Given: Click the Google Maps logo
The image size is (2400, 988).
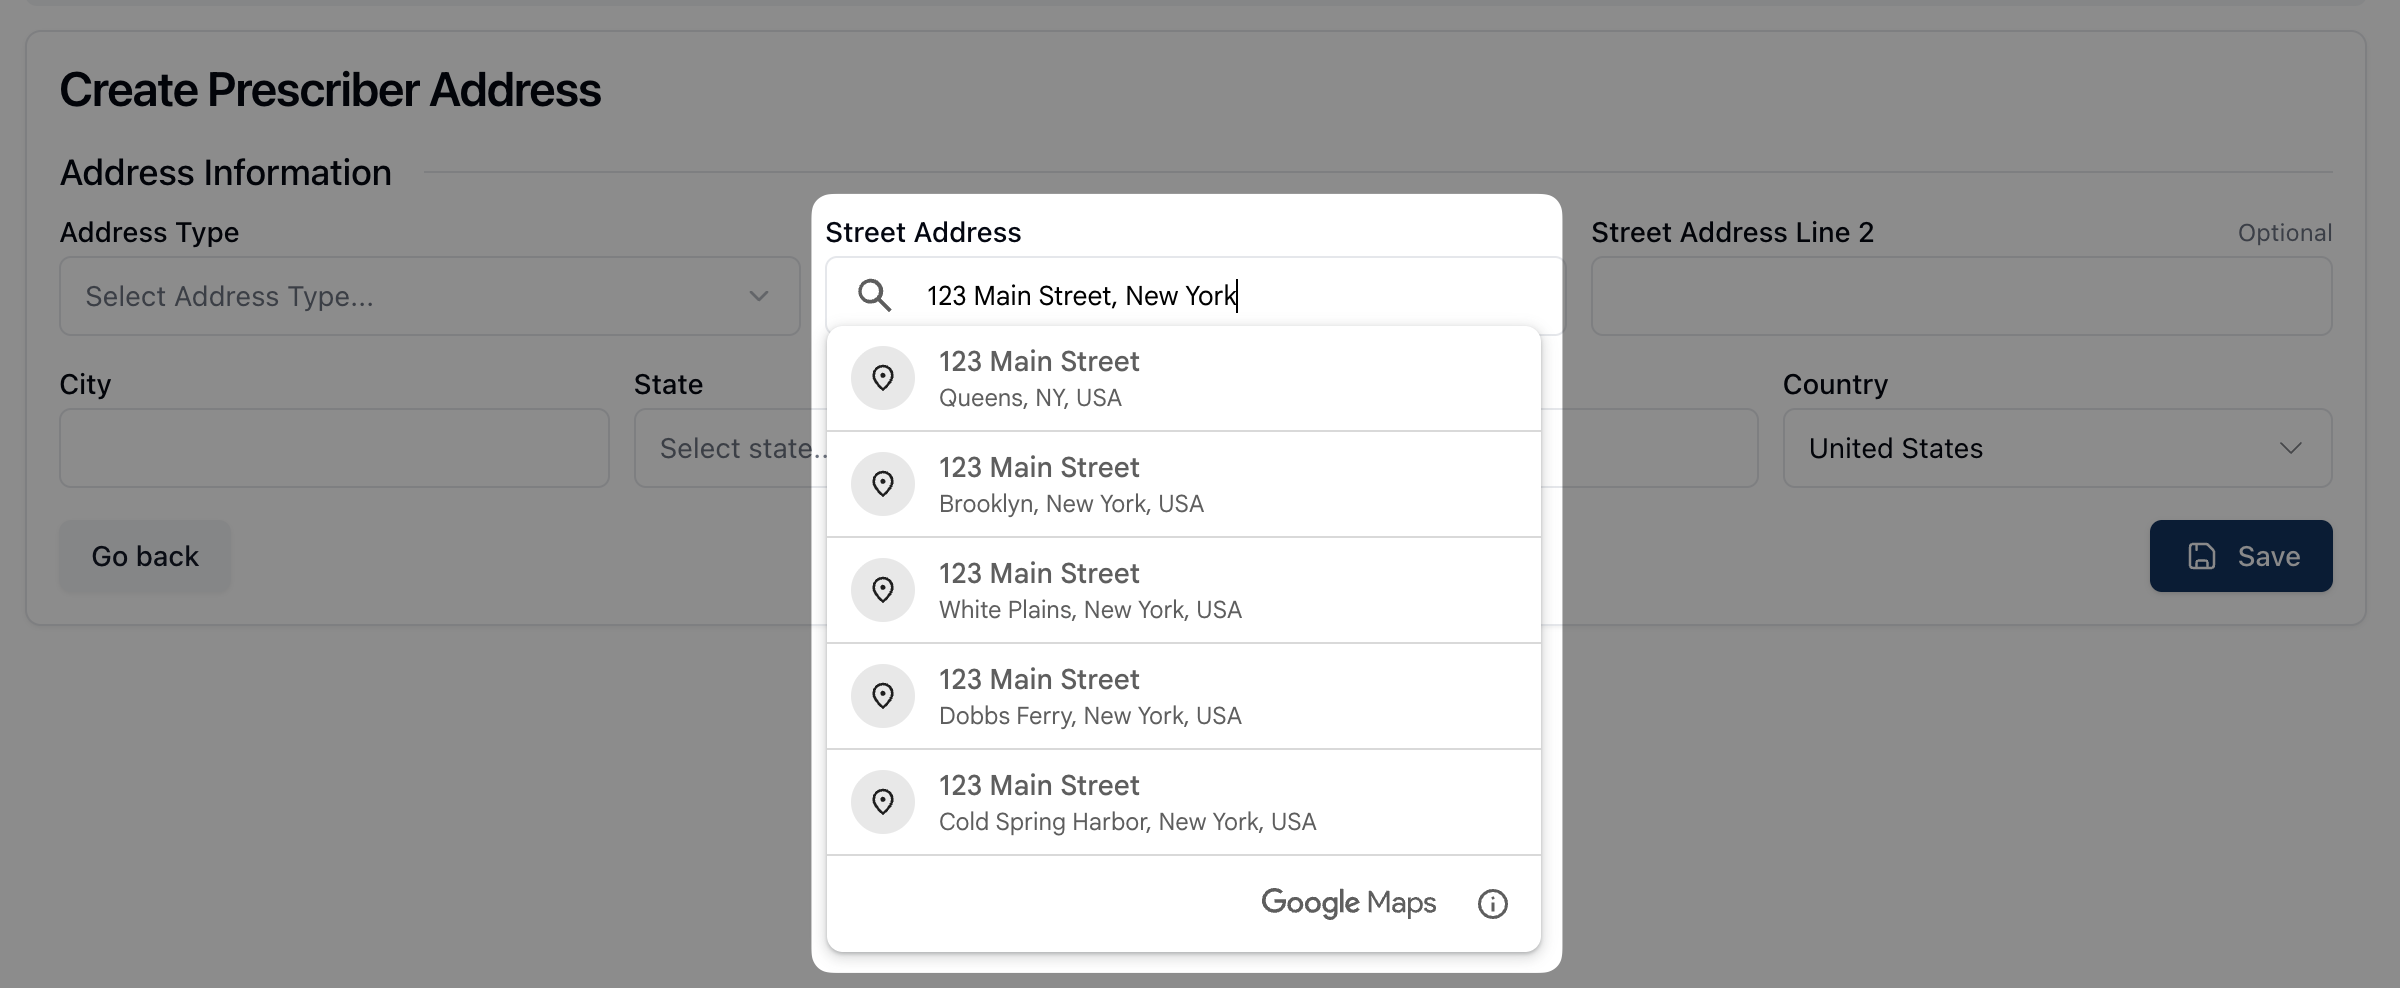Looking at the screenshot, I should 1347,903.
